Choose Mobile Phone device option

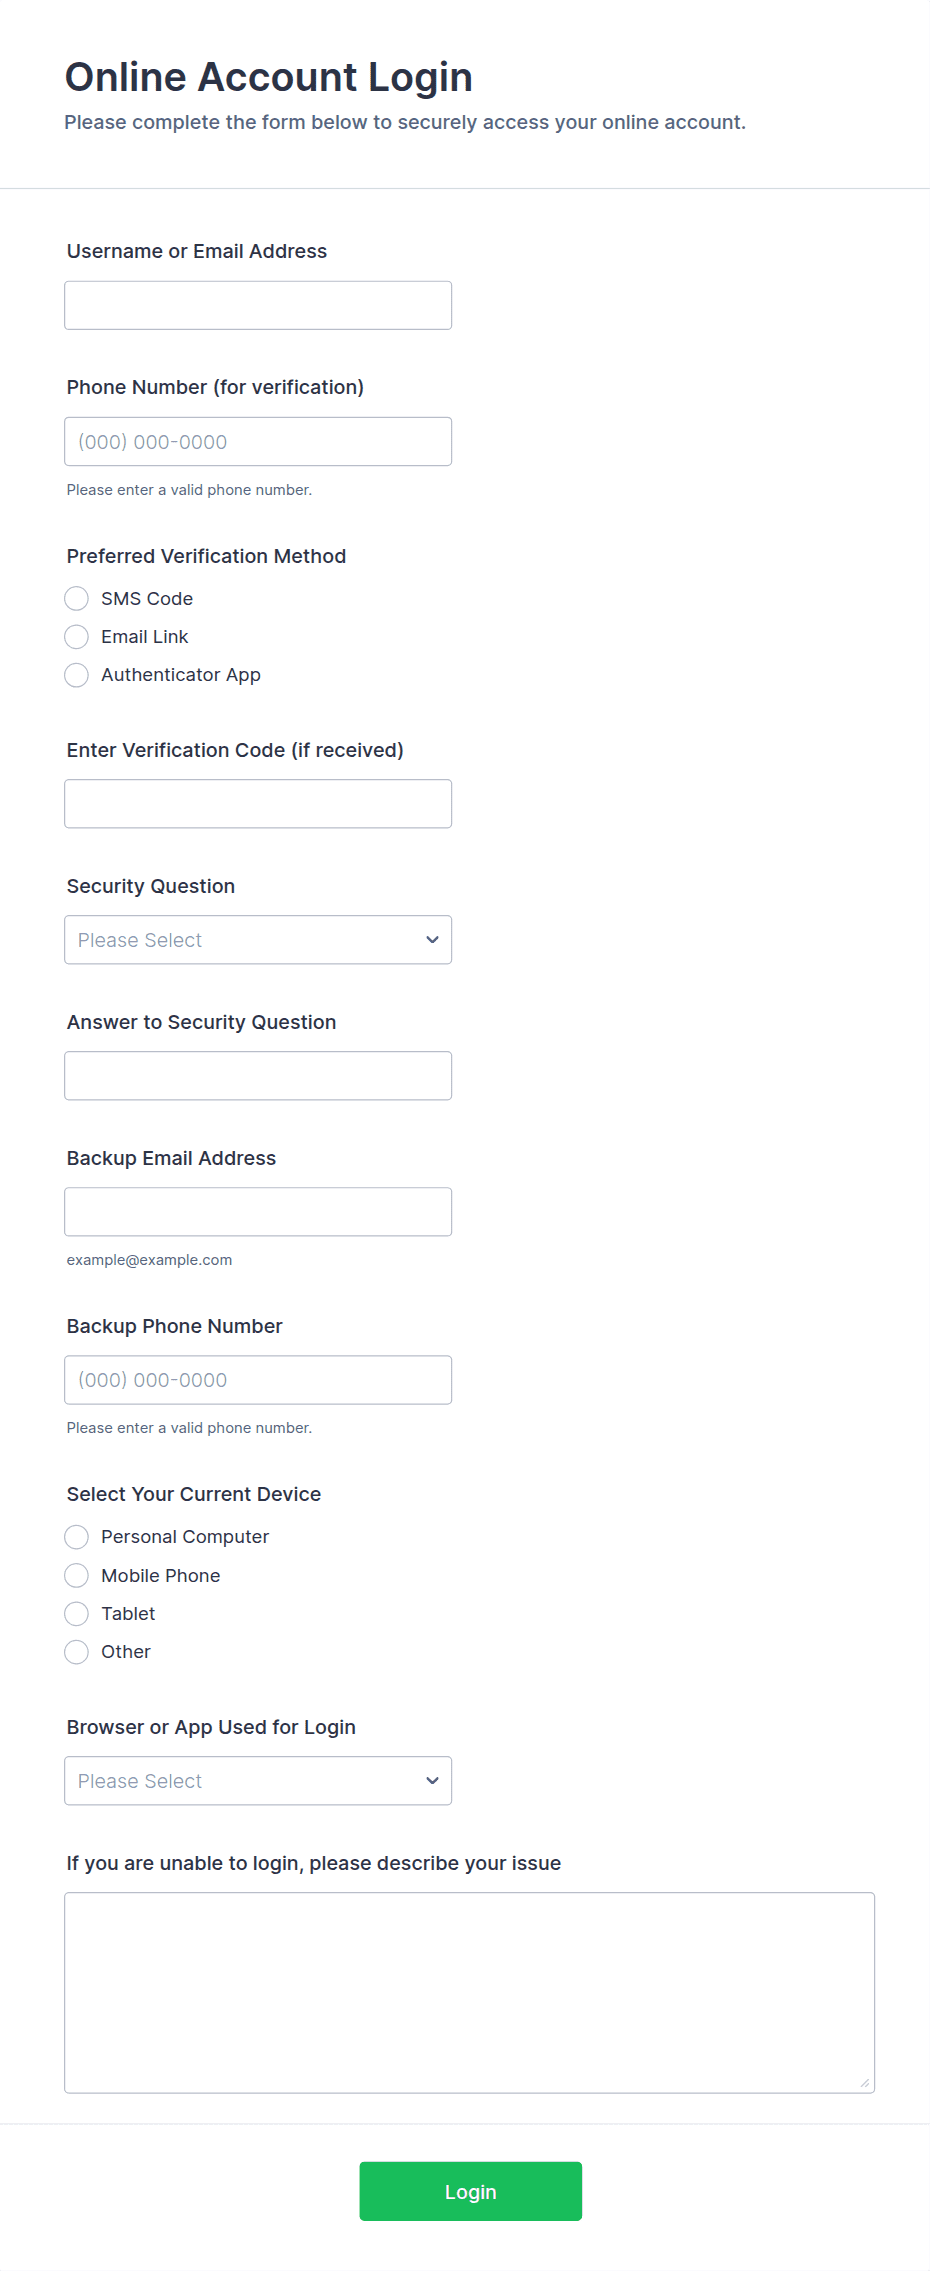click(77, 1576)
